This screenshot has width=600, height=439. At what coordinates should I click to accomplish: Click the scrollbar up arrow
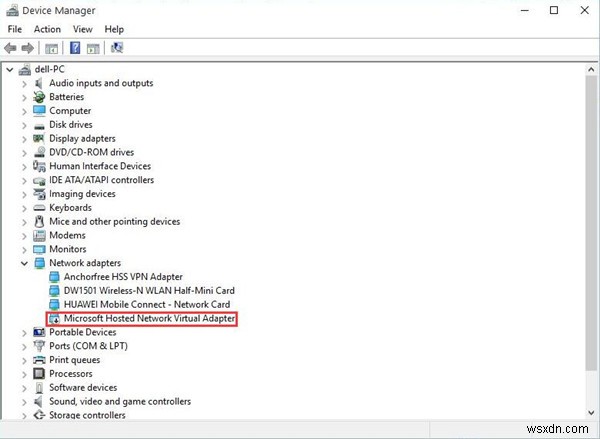coord(591,69)
